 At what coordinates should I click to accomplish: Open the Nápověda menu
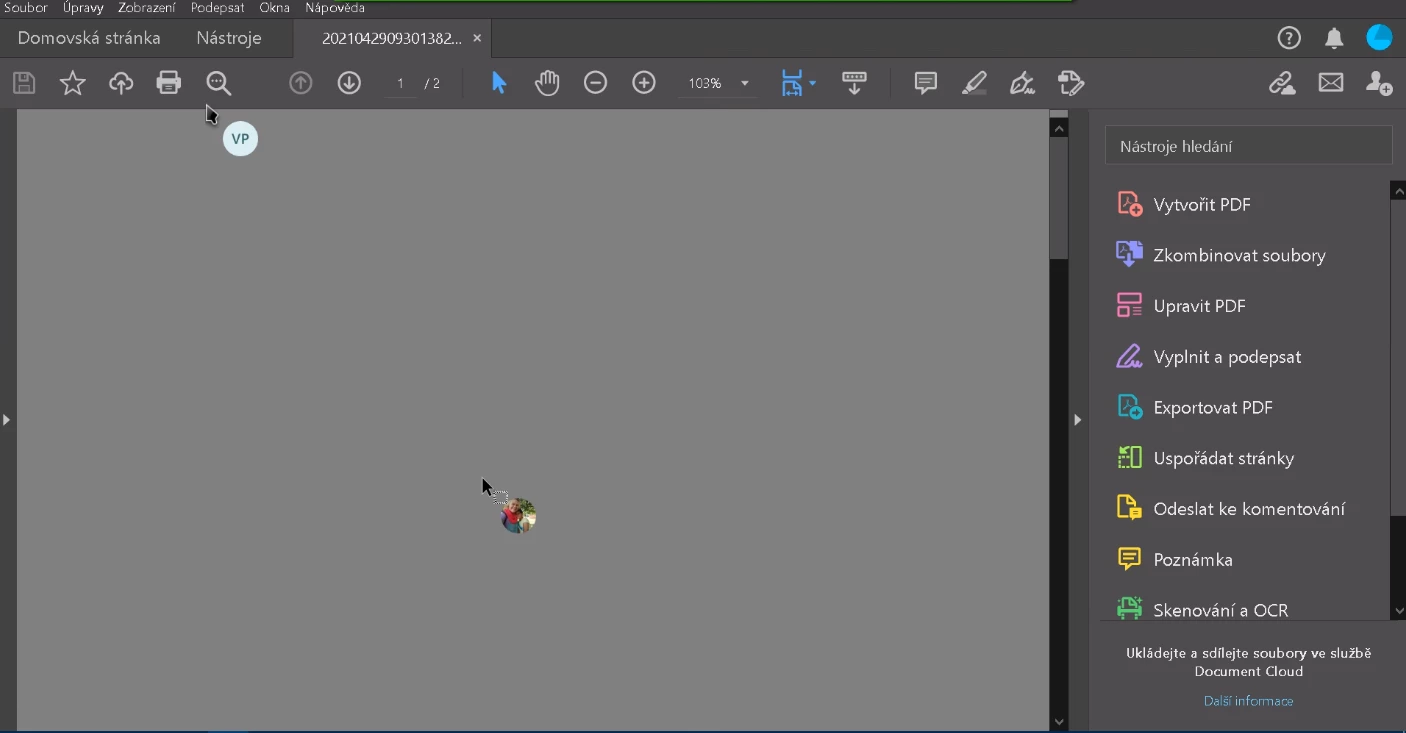pyautogui.click(x=335, y=8)
